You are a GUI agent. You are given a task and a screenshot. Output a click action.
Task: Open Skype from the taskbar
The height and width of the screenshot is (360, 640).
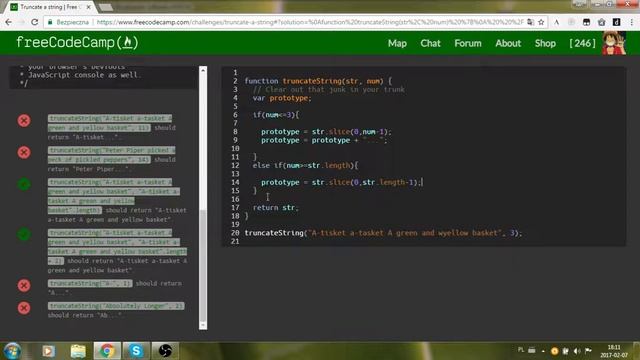pos(136,351)
